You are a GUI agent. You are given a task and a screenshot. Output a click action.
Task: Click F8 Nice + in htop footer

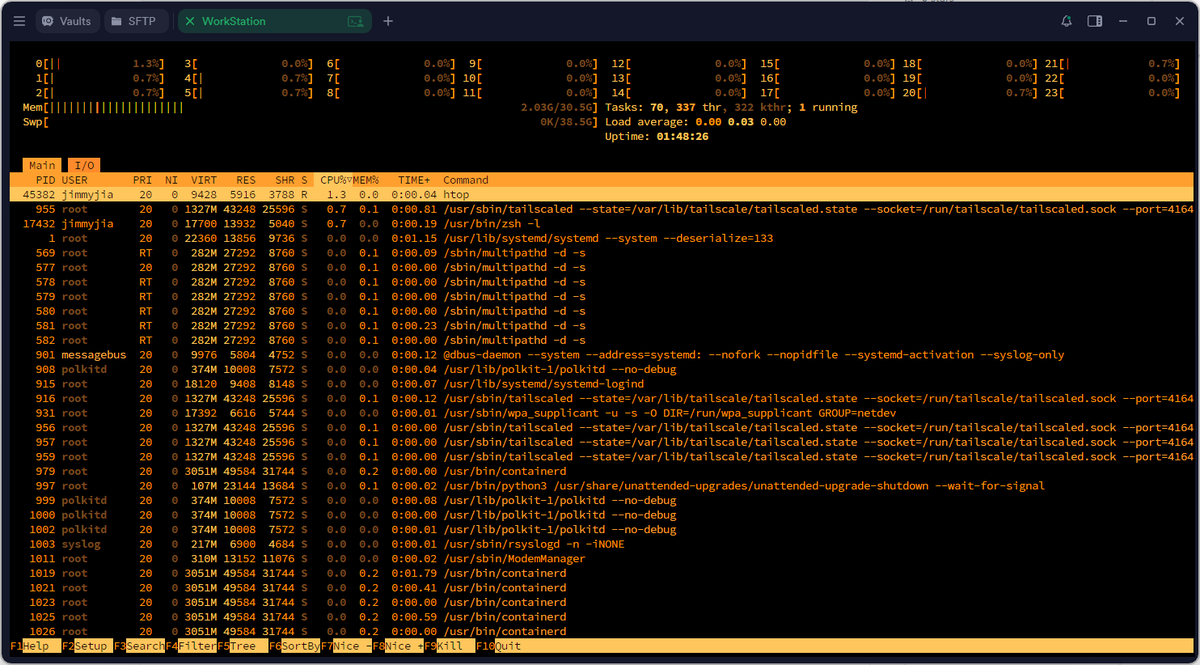point(398,646)
